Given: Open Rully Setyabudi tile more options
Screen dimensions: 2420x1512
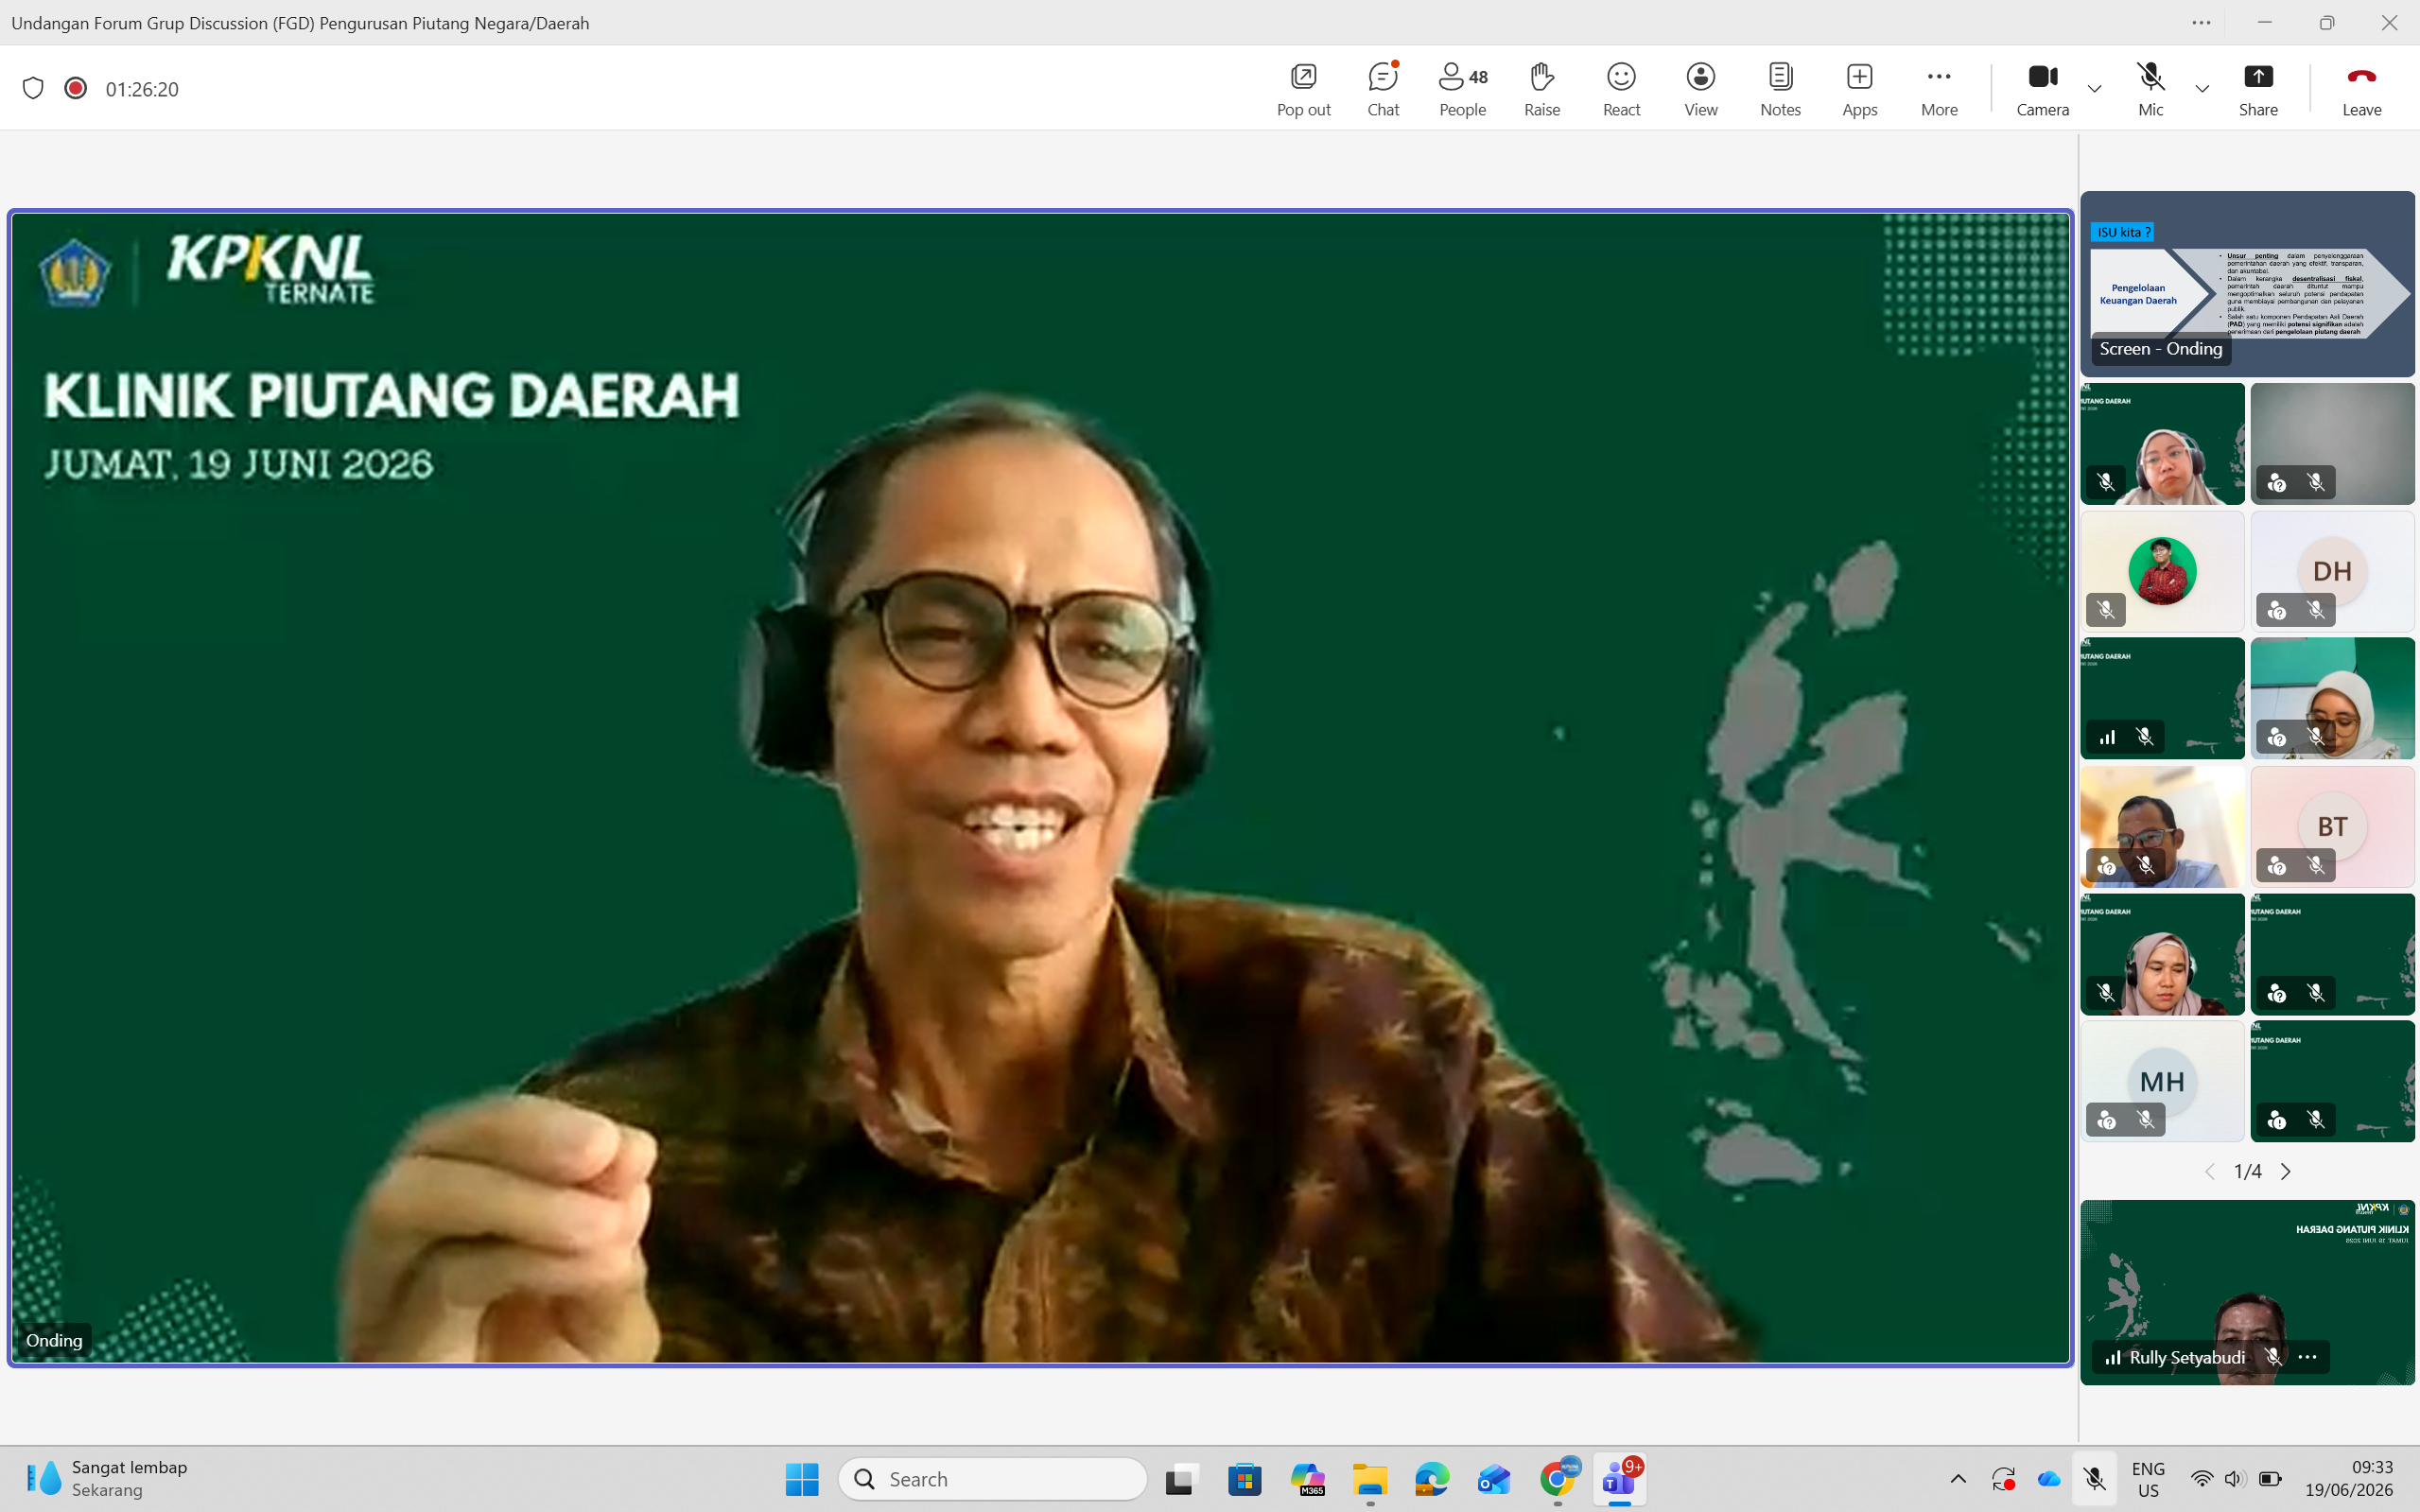Looking at the screenshot, I should 2308,1357.
